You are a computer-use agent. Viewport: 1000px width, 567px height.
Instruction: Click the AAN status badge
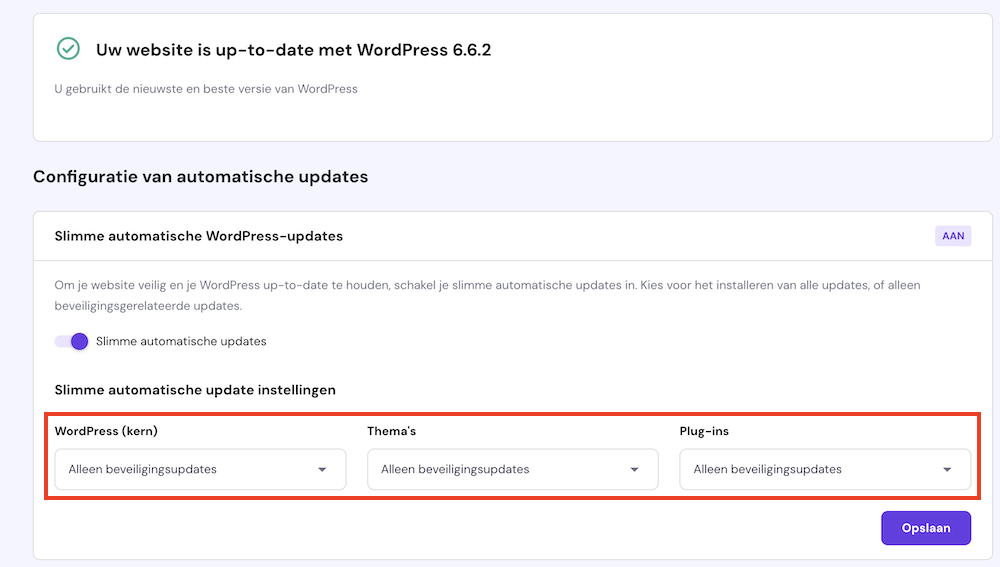953,237
